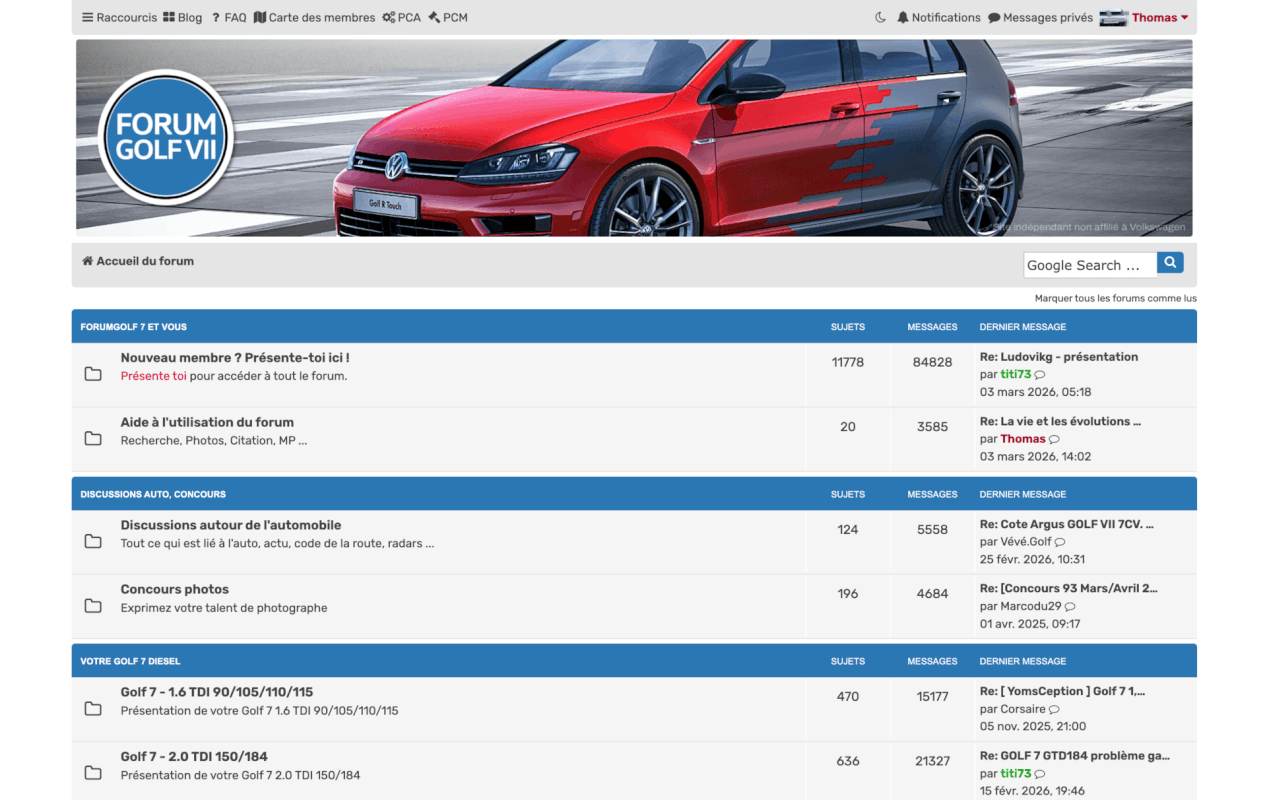Expand the Thomas user dropdown
The image size is (1267, 800).
tap(1144, 17)
